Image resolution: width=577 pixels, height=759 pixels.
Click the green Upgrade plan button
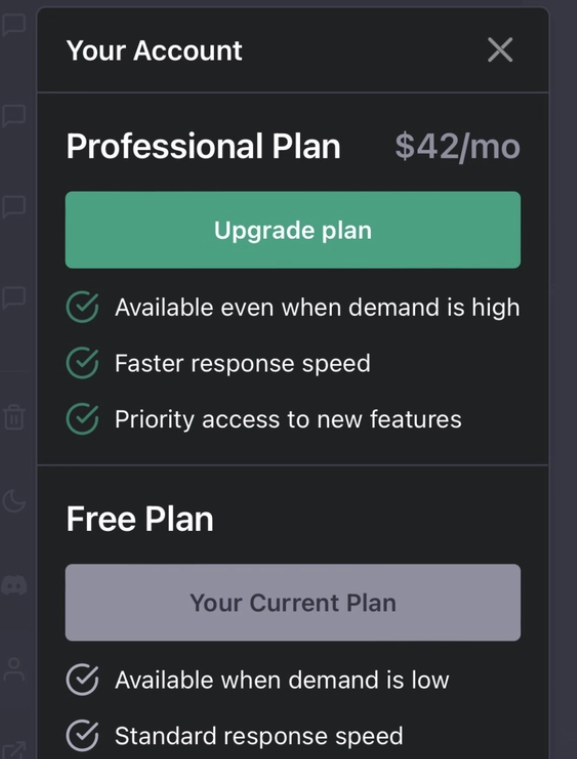(293, 230)
